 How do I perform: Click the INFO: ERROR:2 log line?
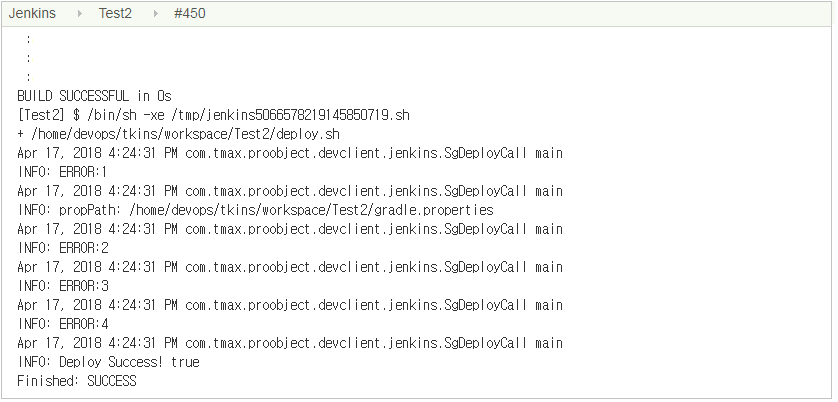(x=63, y=248)
